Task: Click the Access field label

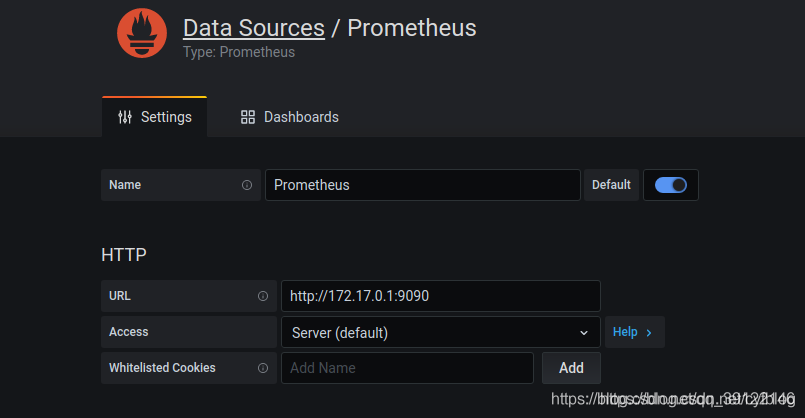Action: click(x=129, y=332)
